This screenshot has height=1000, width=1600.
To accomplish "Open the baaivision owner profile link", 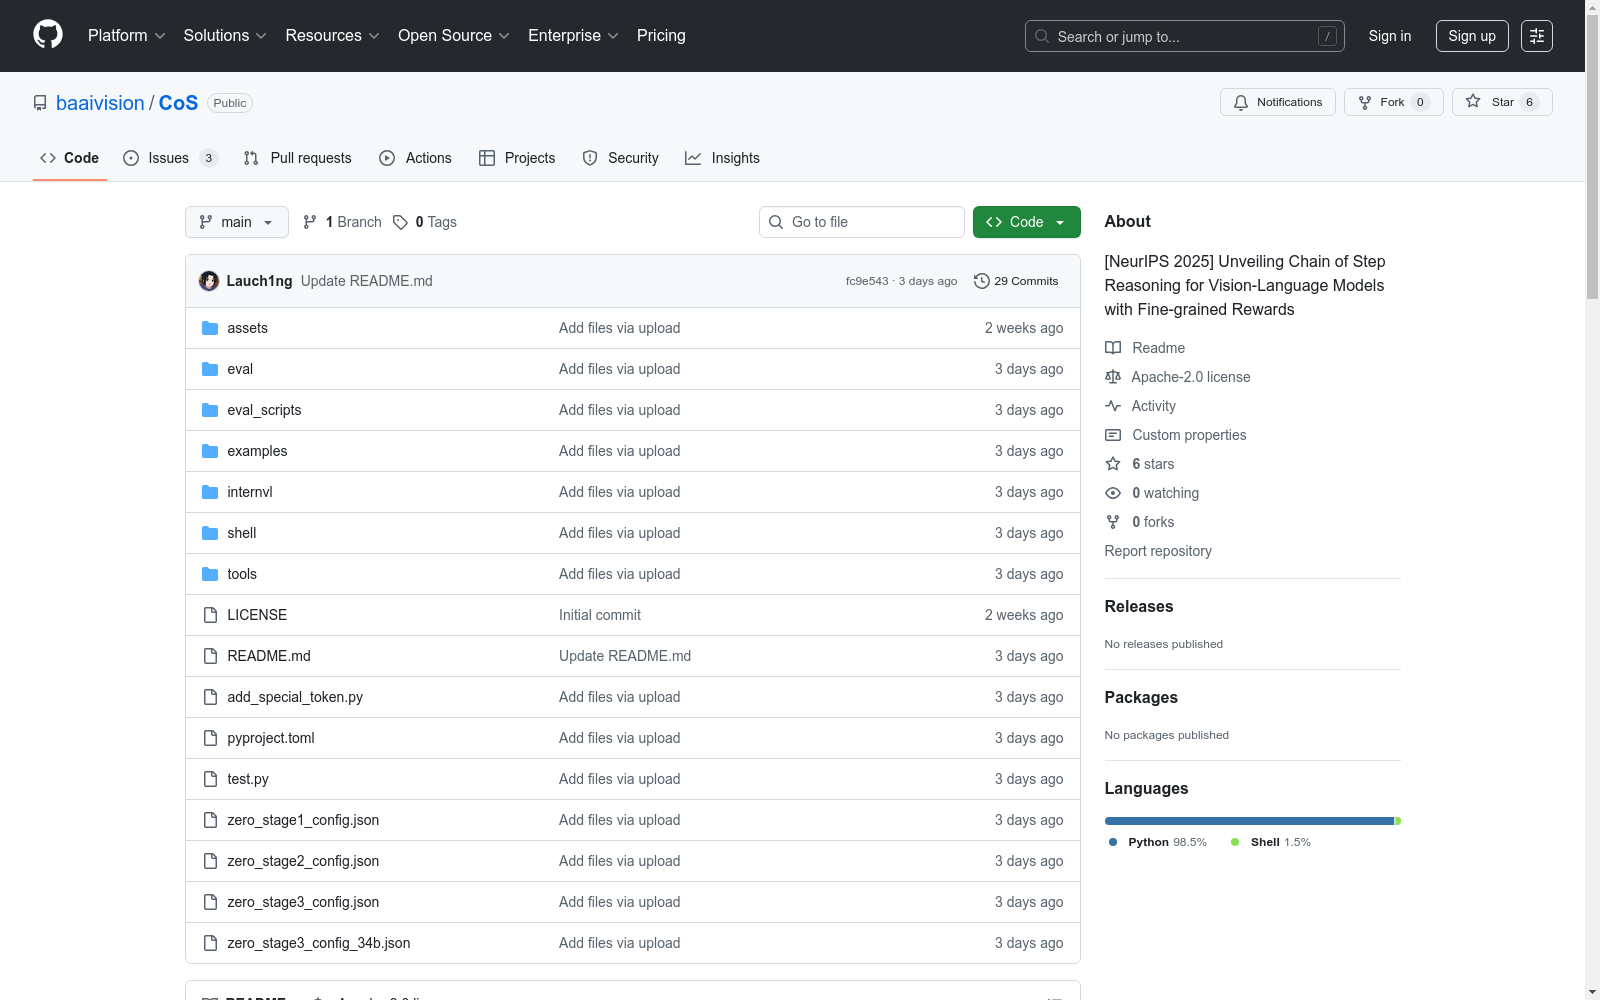I will pyautogui.click(x=100, y=103).
